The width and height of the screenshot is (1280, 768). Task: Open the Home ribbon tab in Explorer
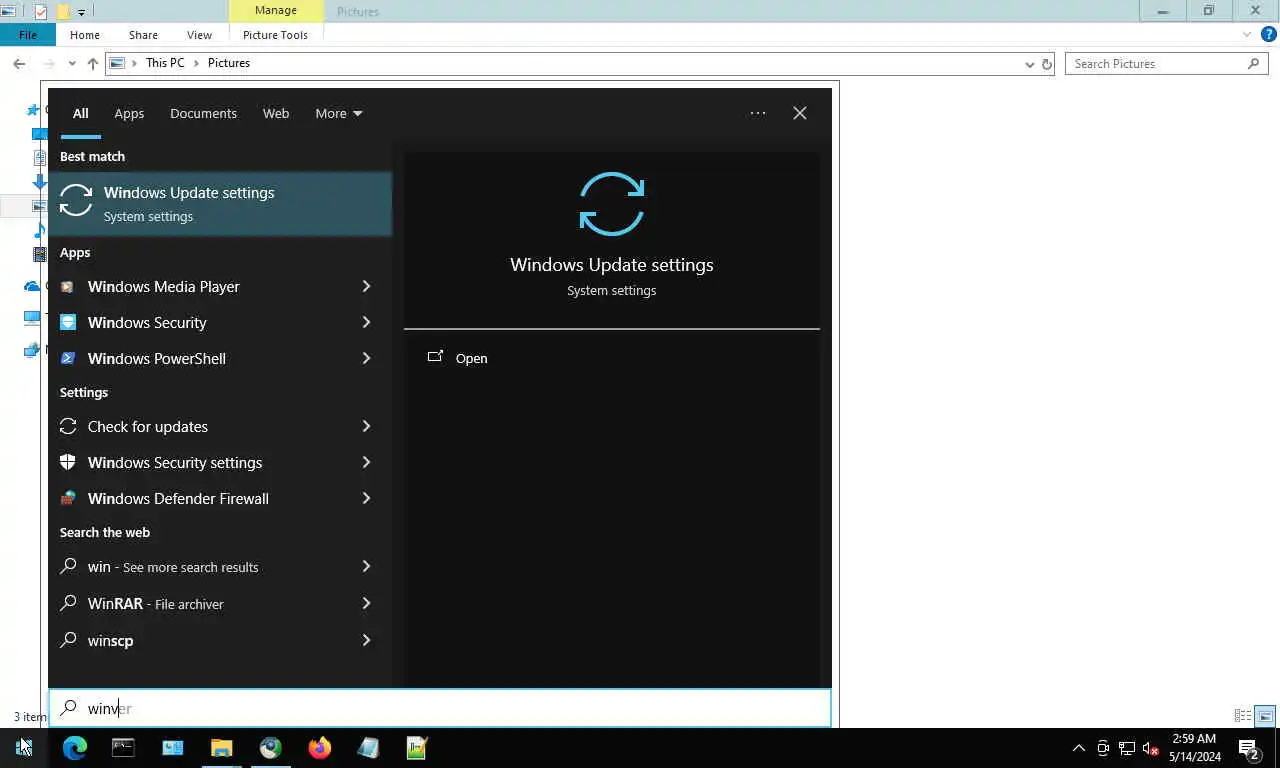point(85,35)
